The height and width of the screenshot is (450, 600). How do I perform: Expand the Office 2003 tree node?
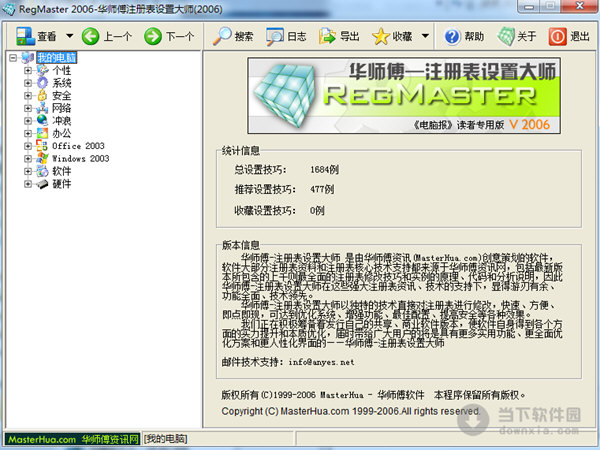[x=28, y=146]
